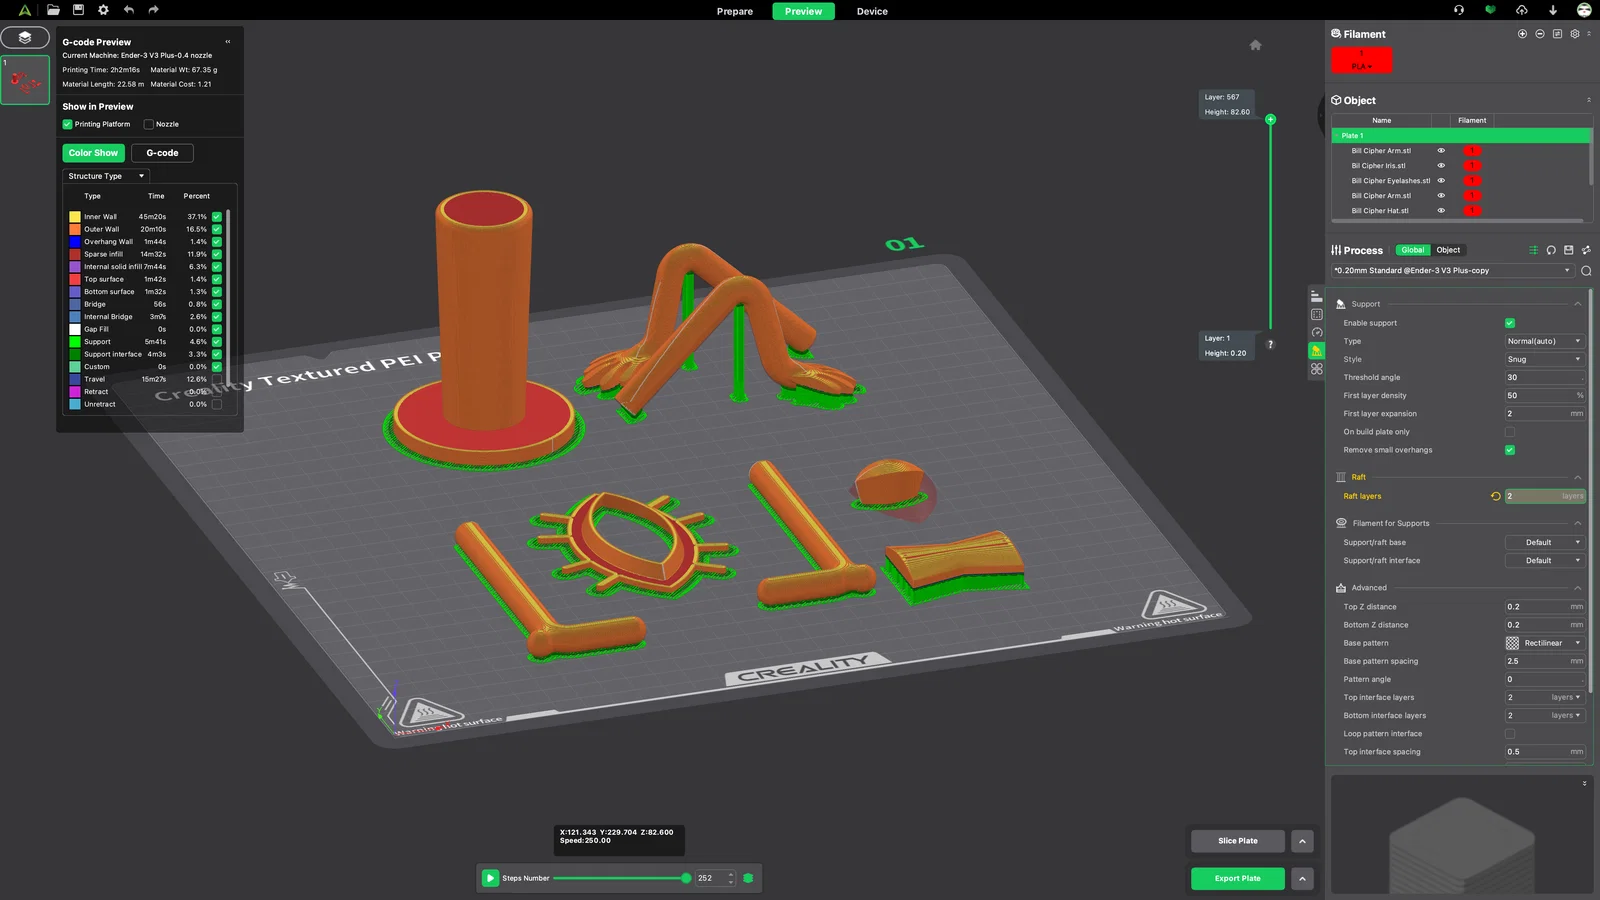
Task: Click the cloud upload icon
Action: click(x=1522, y=10)
